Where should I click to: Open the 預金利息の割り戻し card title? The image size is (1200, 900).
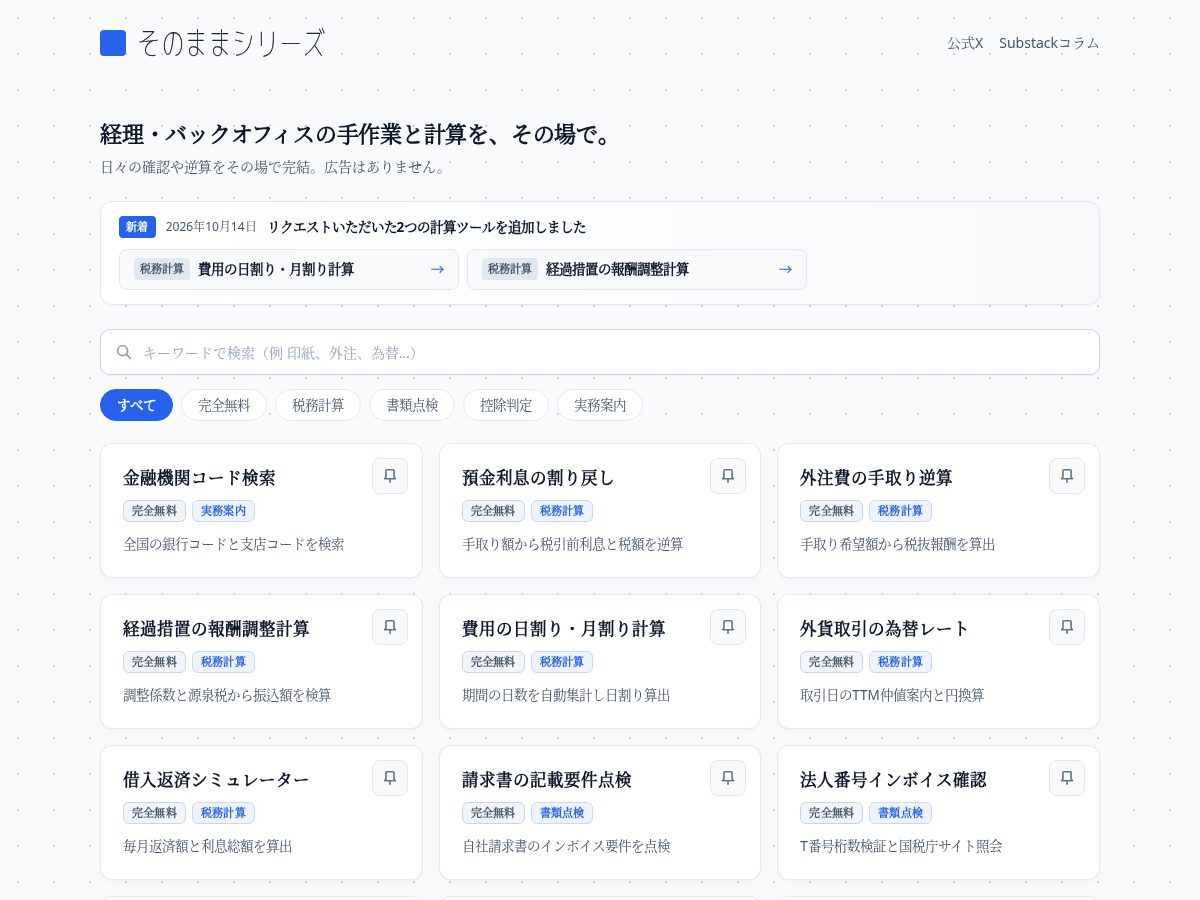(538, 478)
